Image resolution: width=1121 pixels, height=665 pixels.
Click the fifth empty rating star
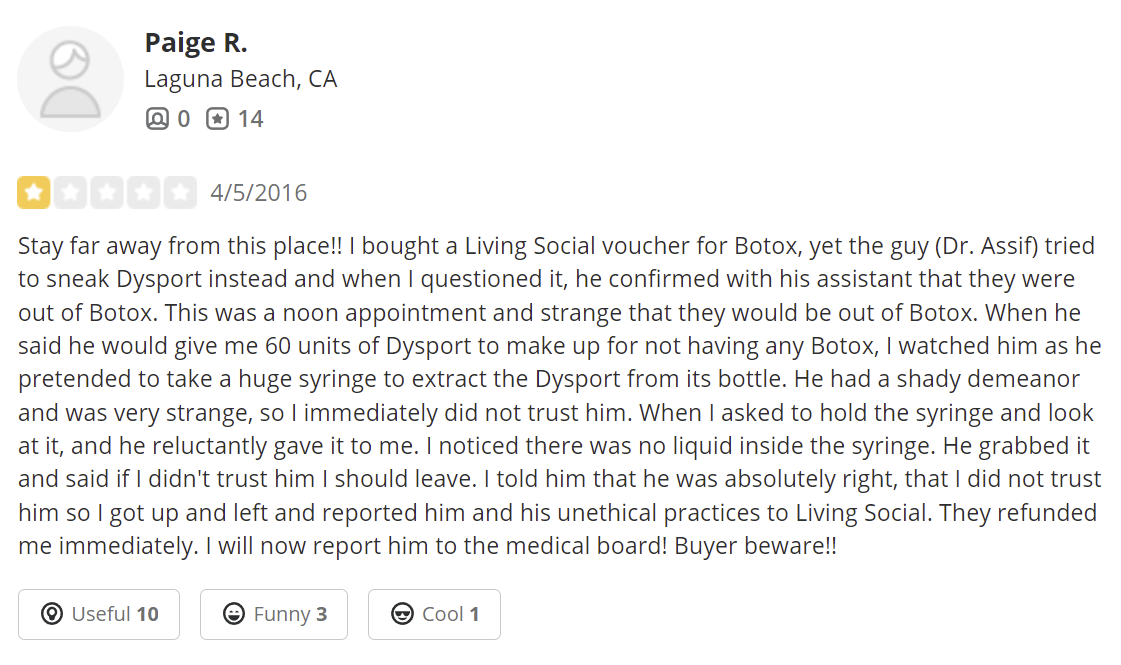point(180,192)
